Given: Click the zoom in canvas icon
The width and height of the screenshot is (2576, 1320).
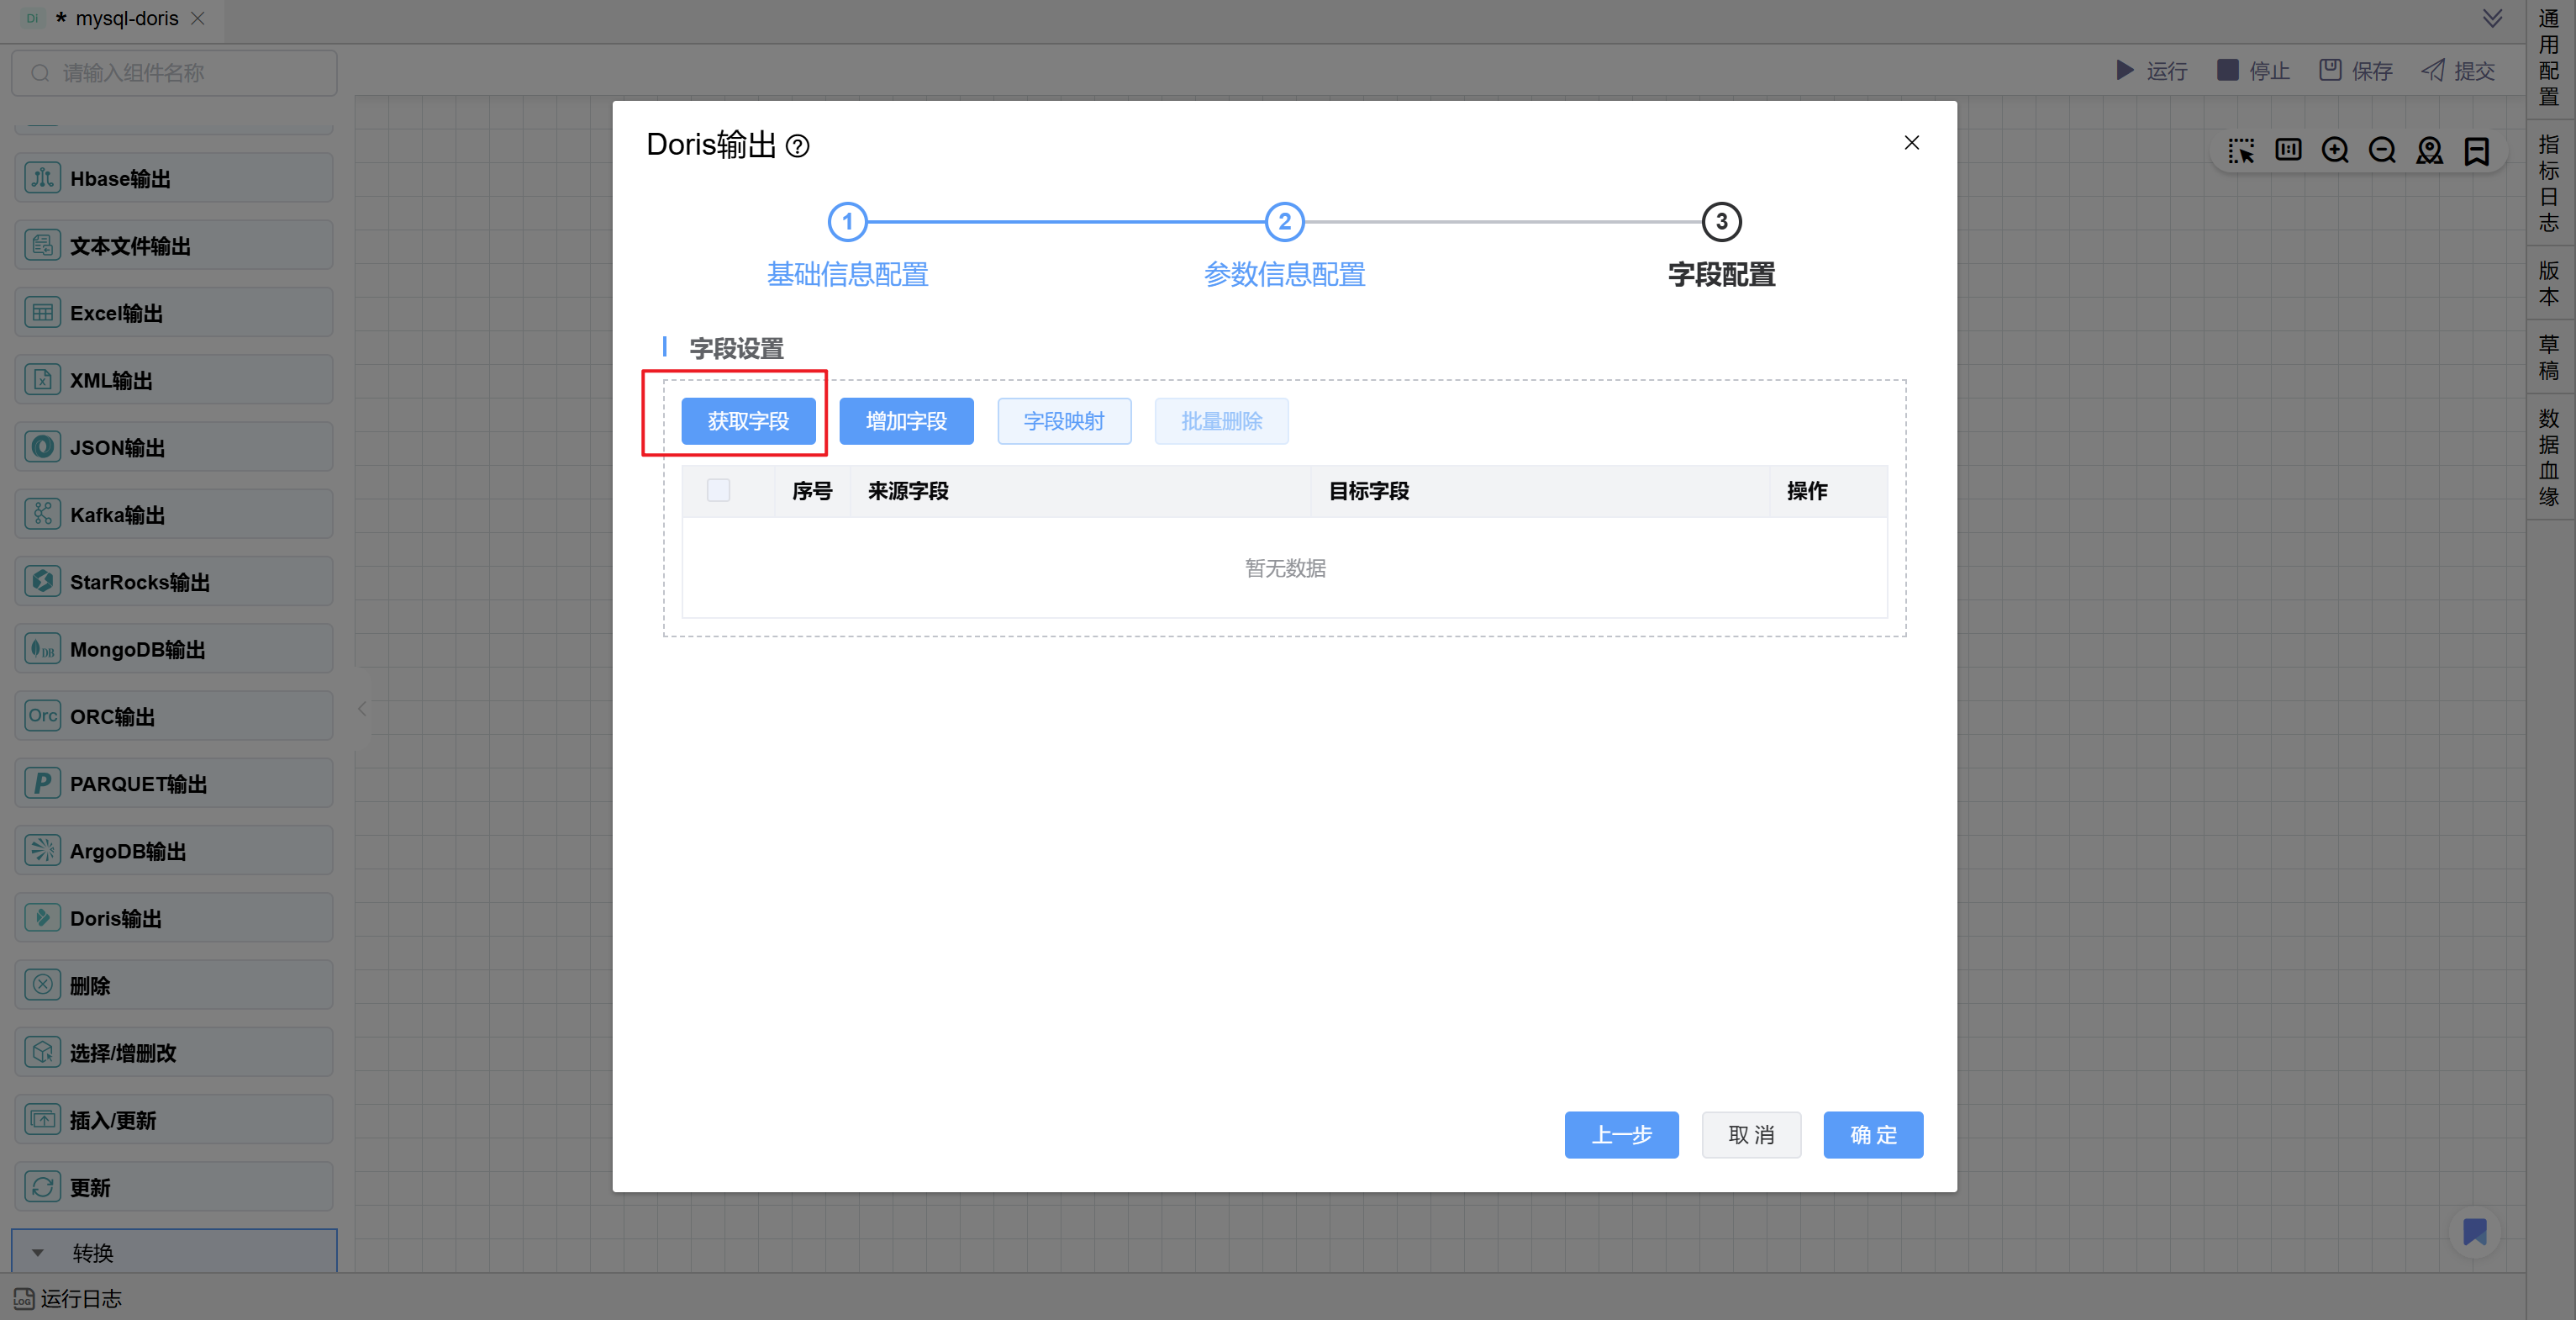Looking at the screenshot, I should [x=2335, y=150].
